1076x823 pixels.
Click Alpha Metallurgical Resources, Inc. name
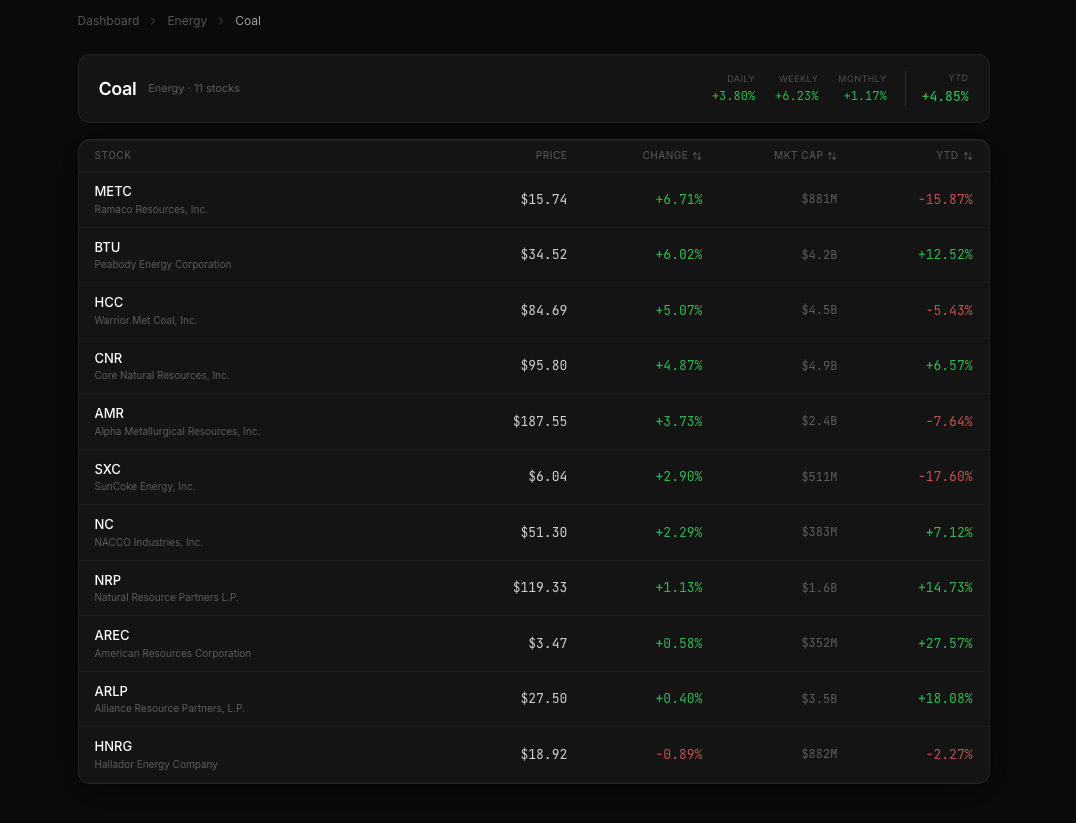[177, 431]
